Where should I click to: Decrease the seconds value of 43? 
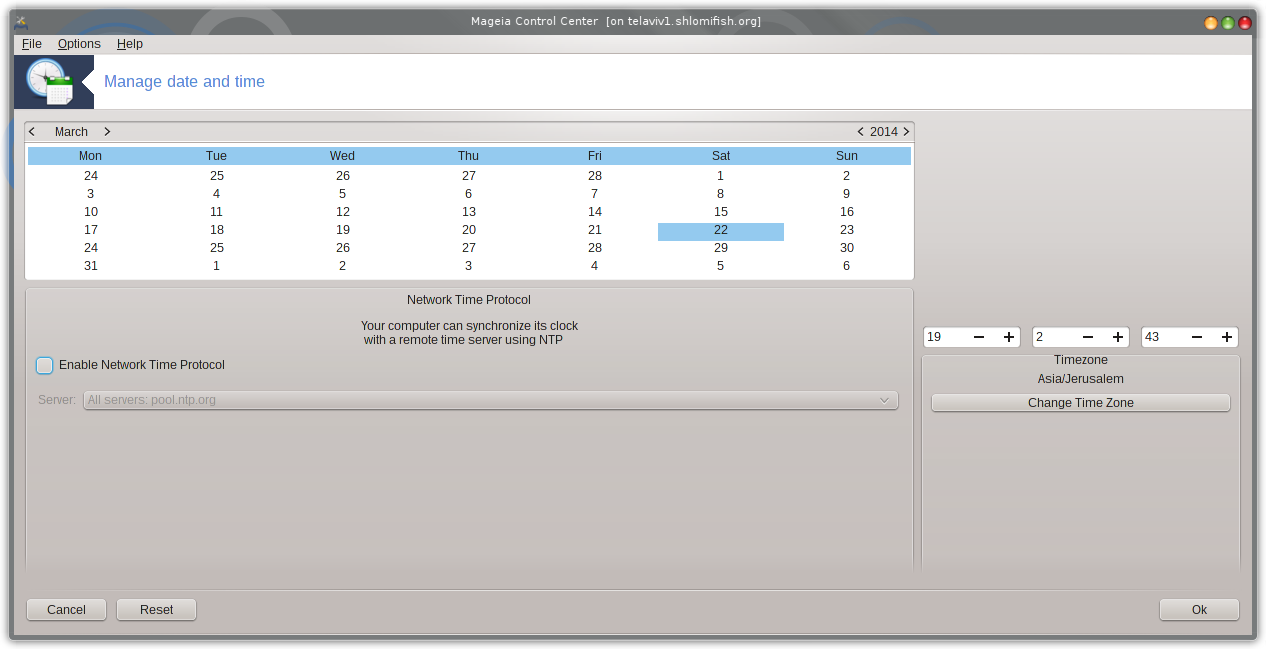point(1197,337)
